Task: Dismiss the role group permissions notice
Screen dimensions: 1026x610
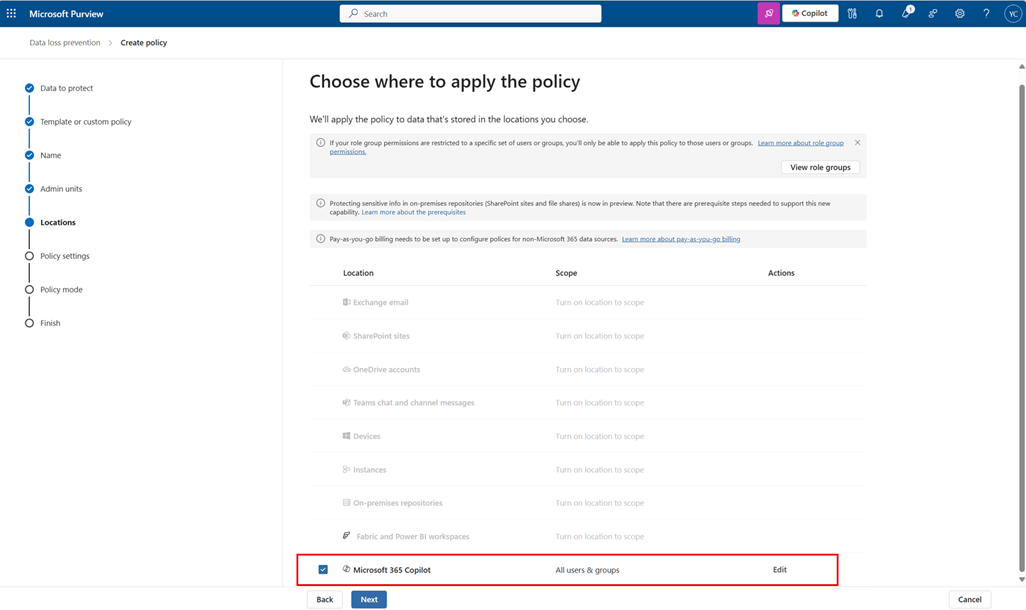Action: pos(857,142)
